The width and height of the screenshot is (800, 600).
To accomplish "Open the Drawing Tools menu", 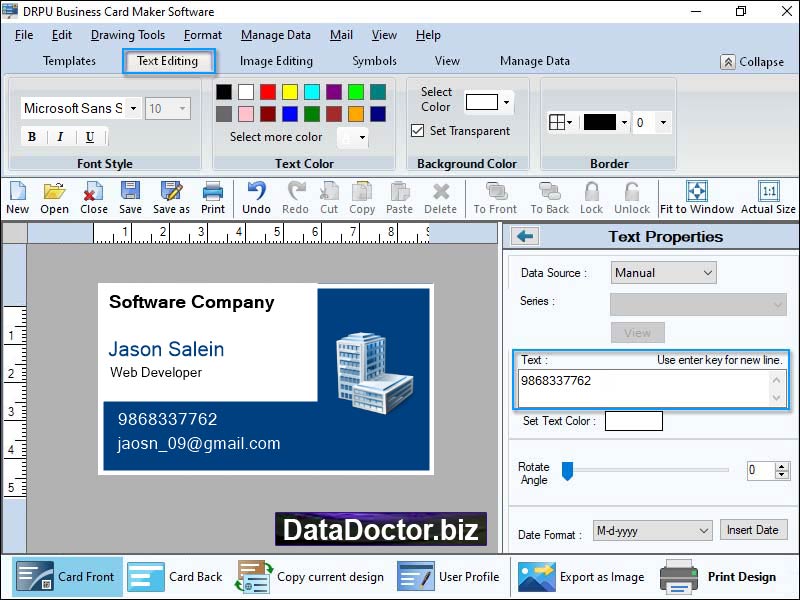I will 128,35.
